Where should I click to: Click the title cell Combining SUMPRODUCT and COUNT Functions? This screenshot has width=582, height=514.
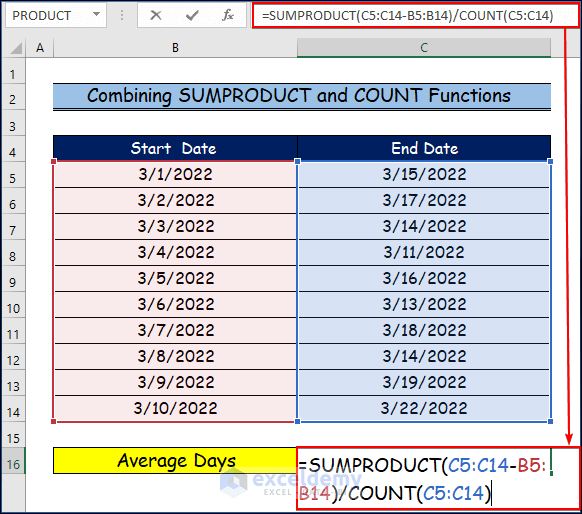pyautogui.click(x=302, y=96)
